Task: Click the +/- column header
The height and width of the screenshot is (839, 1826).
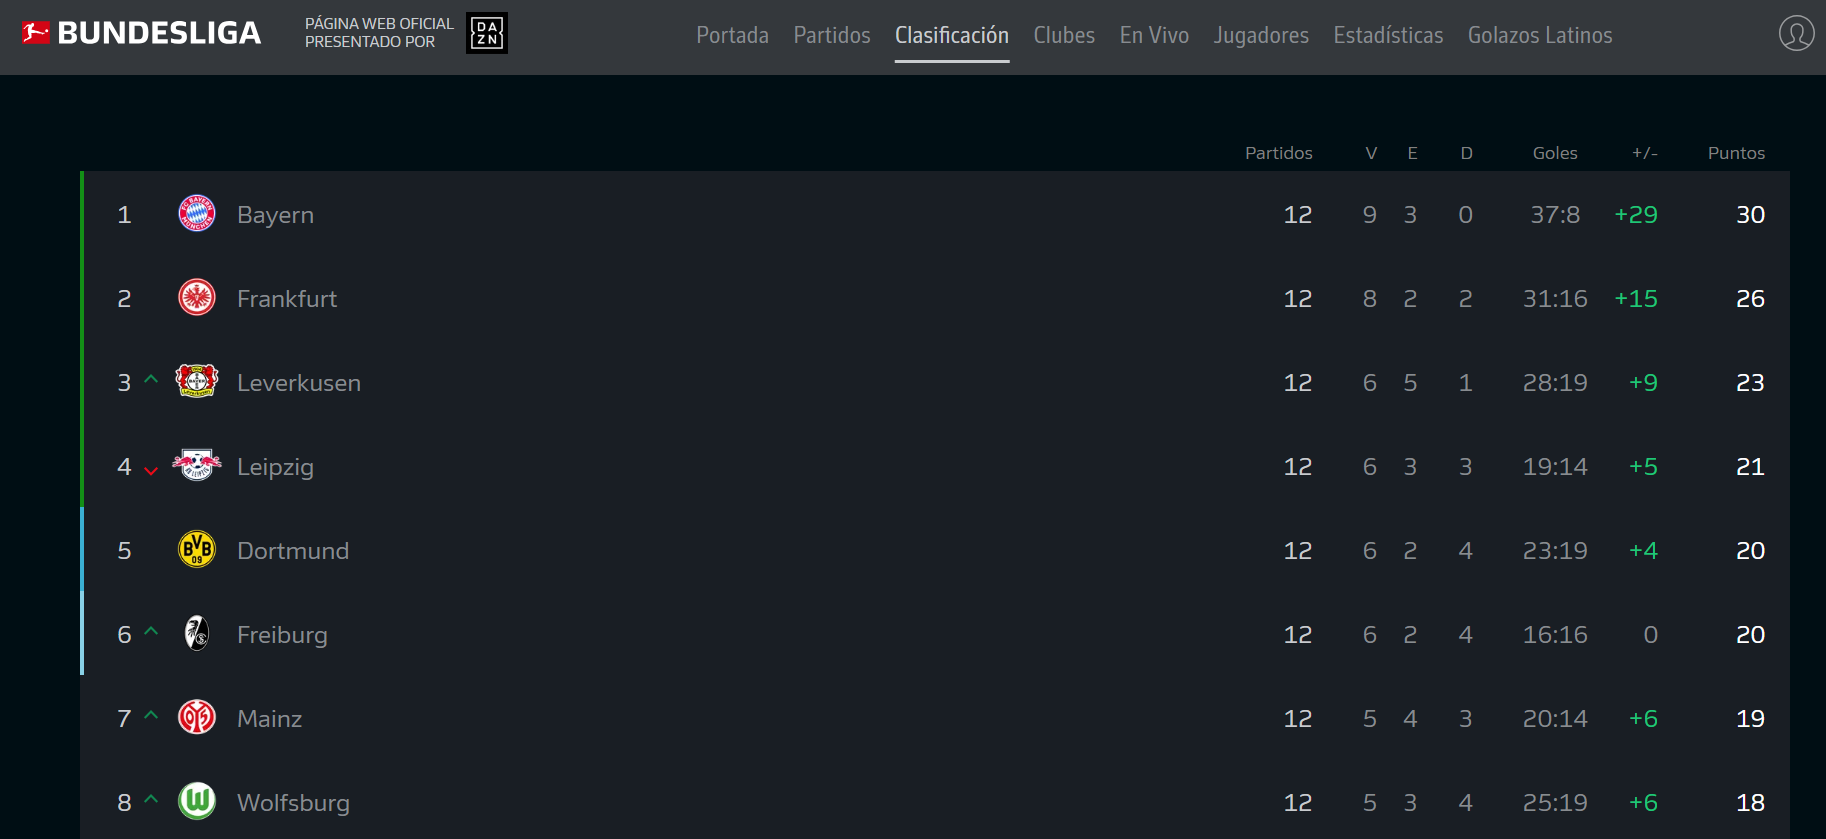Action: pyautogui.click(x=1645, y=153)
